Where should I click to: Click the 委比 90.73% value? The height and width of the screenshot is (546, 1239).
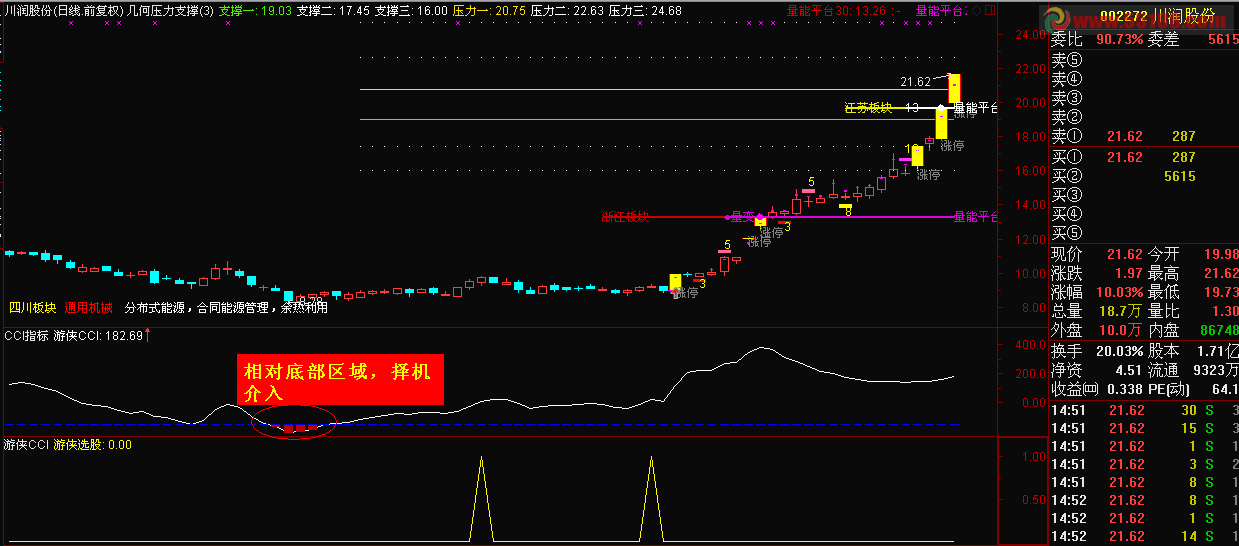(x=1119, y=40)
